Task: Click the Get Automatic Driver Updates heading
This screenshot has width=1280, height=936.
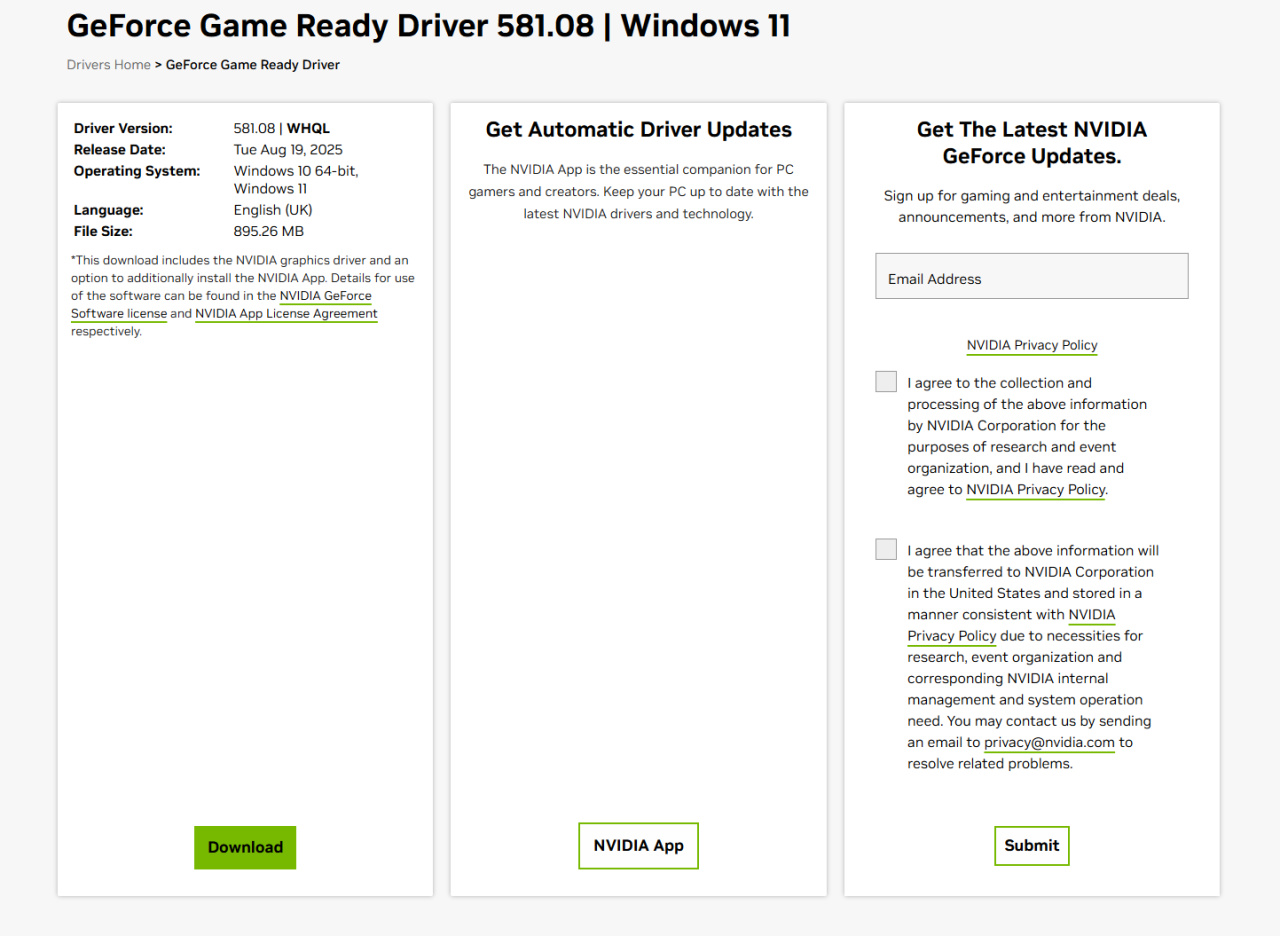Action: pyautogui.click(x=639, y=130)
